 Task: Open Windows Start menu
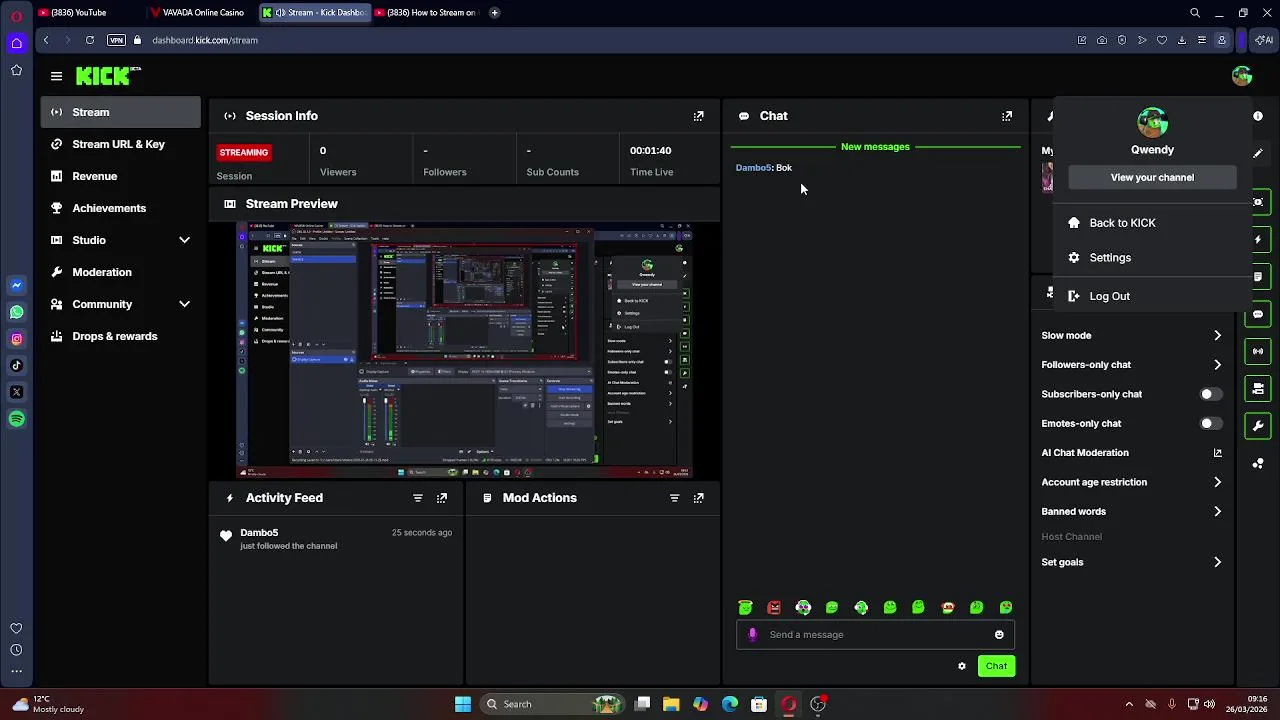(462, 704)
